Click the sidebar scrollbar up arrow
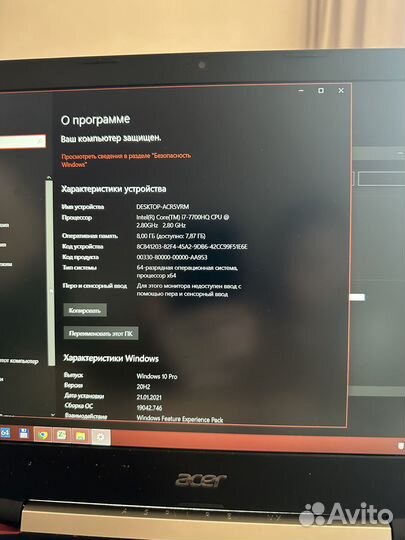The height and width of the screenshot is (540, 405). click(x=49, y=178)
